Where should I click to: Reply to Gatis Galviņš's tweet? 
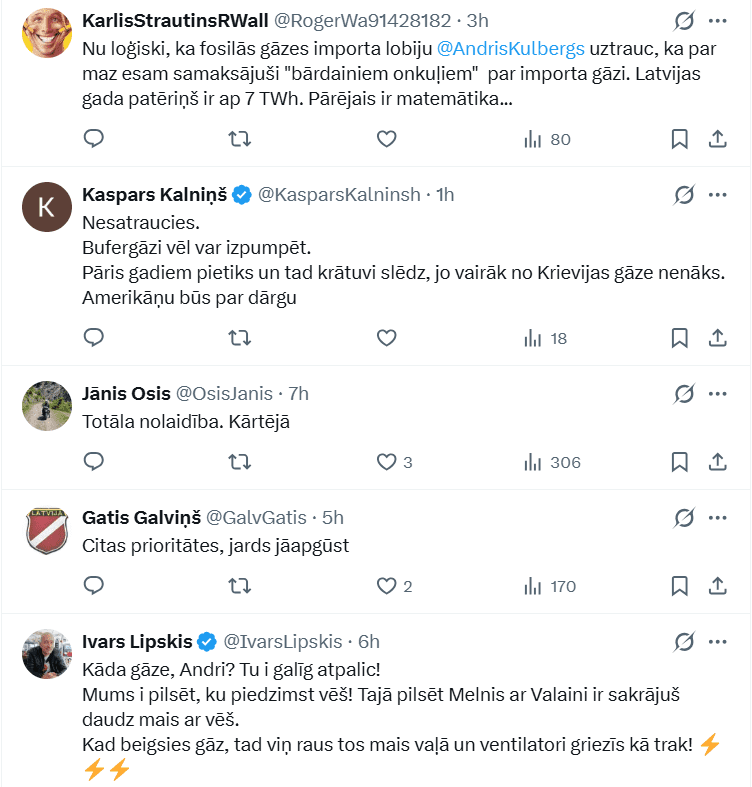point(94,586)
